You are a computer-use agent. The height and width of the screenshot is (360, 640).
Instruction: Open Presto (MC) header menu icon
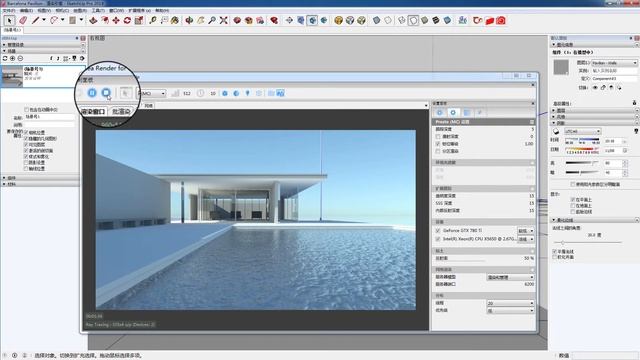click(x=531, y=122)
